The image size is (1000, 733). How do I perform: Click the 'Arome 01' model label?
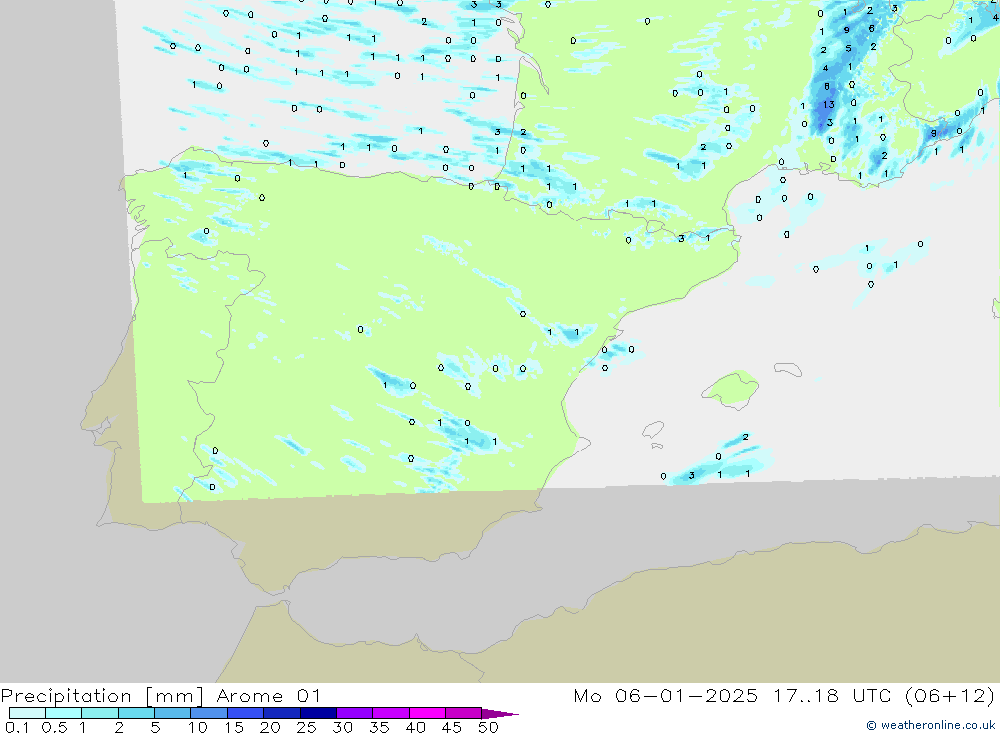pos(268,696)
